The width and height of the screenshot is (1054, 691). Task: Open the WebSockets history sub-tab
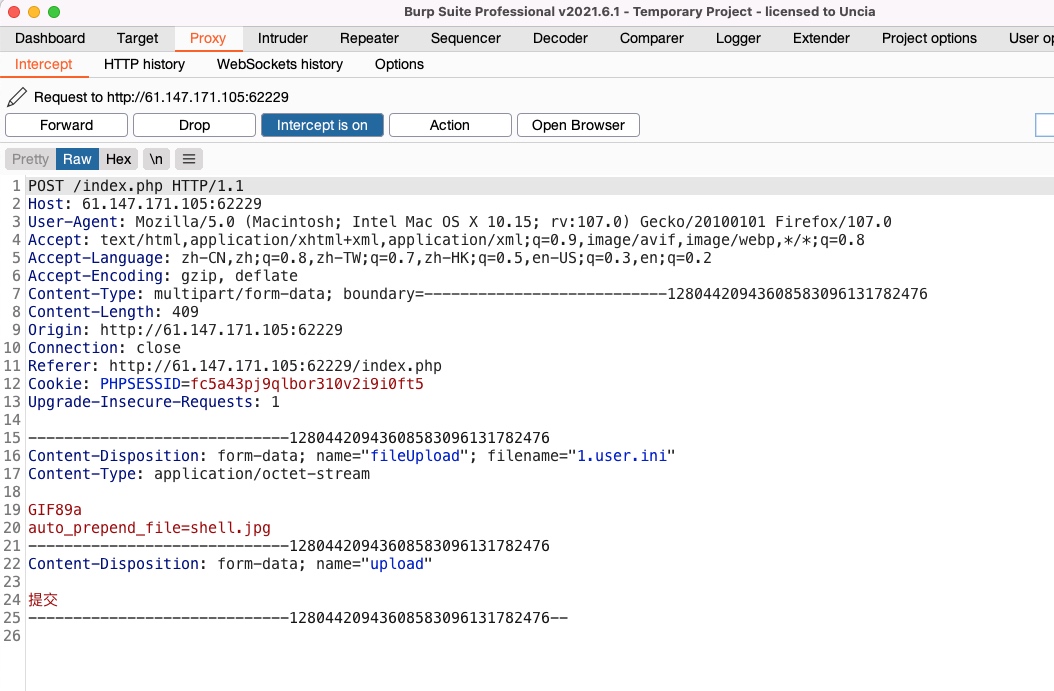point(280,65)
